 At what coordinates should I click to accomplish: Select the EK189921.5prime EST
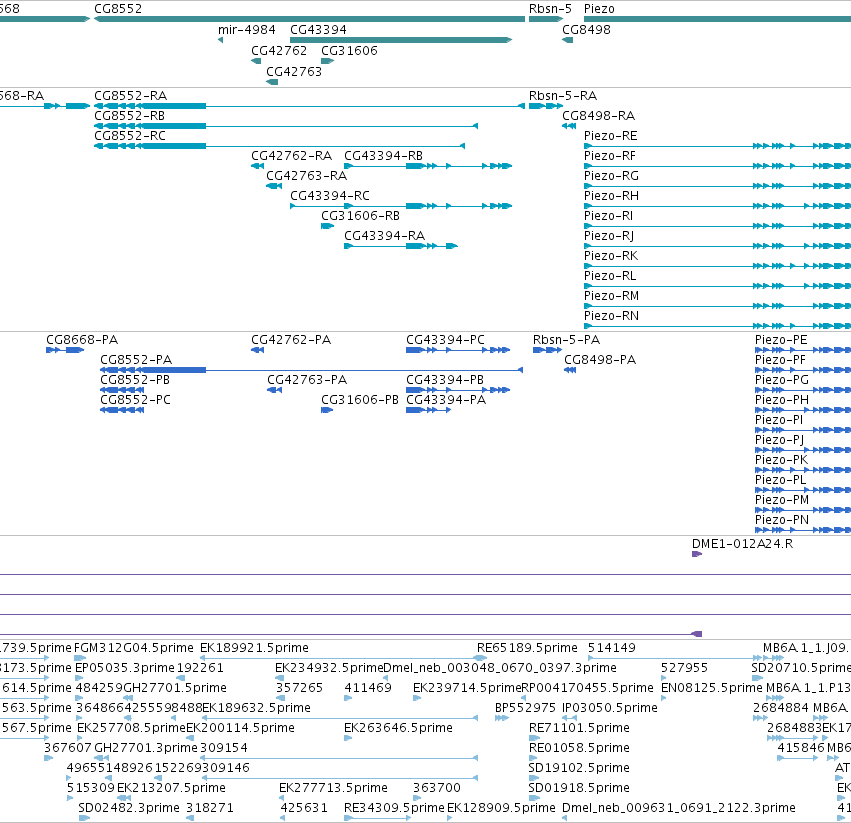[254, 648]
